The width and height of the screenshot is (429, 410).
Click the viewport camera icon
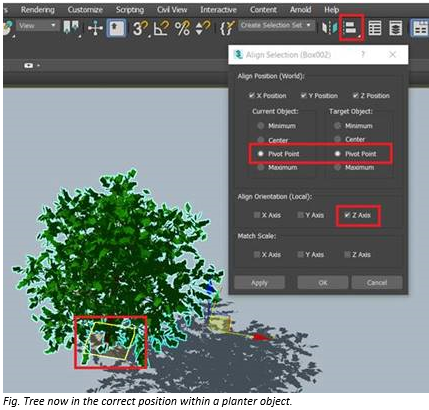(x=28, y=65)
